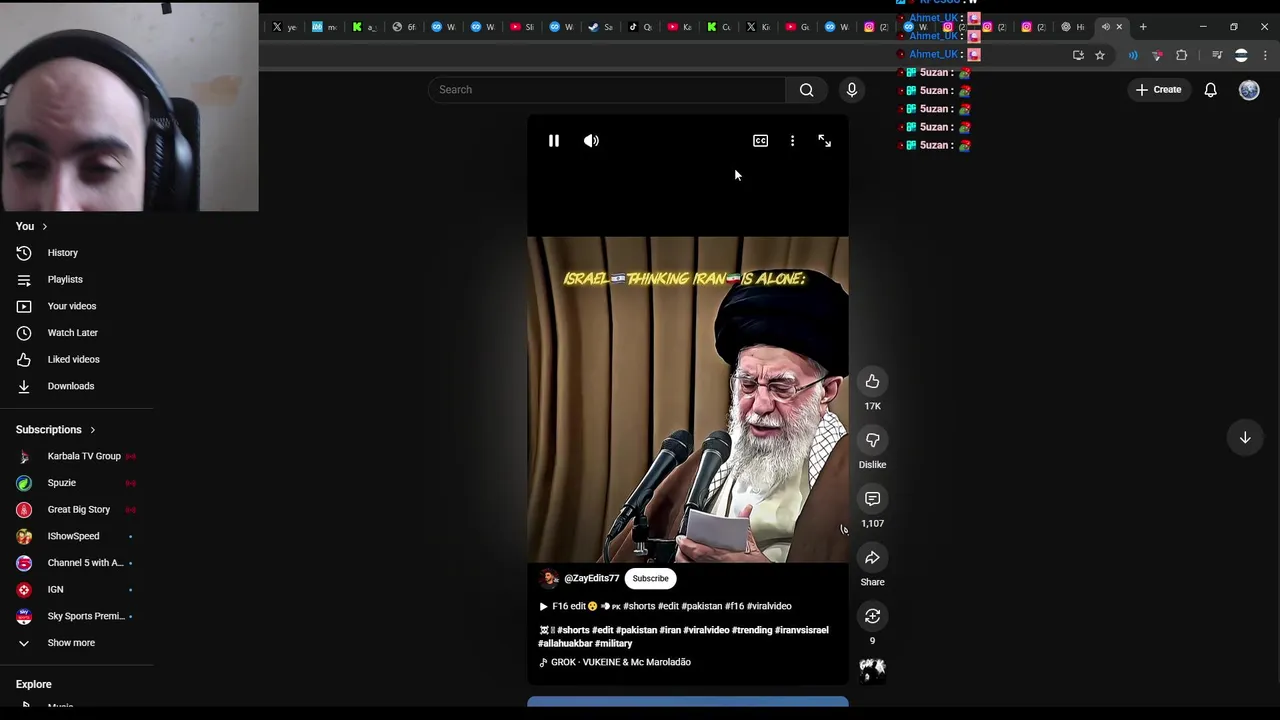Open the linked F16 edit video
The image size is (1280, 720).
point(665,606)
